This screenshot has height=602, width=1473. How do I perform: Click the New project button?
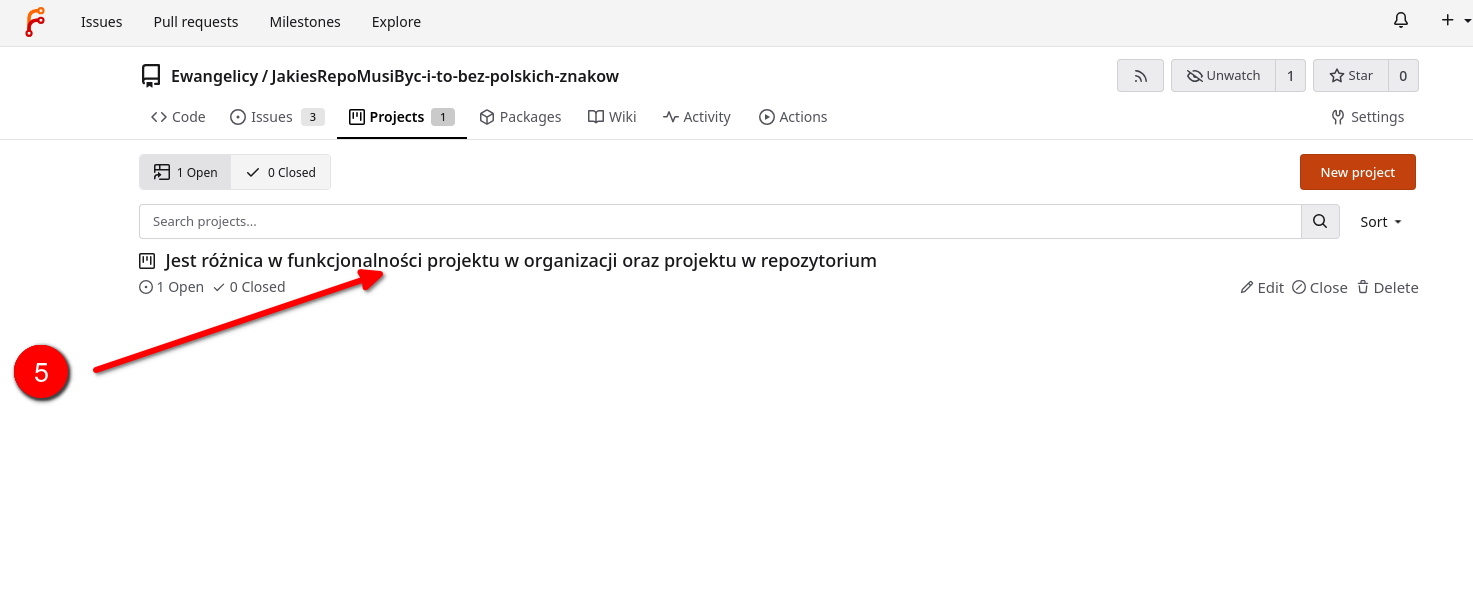pos(1357,173)
